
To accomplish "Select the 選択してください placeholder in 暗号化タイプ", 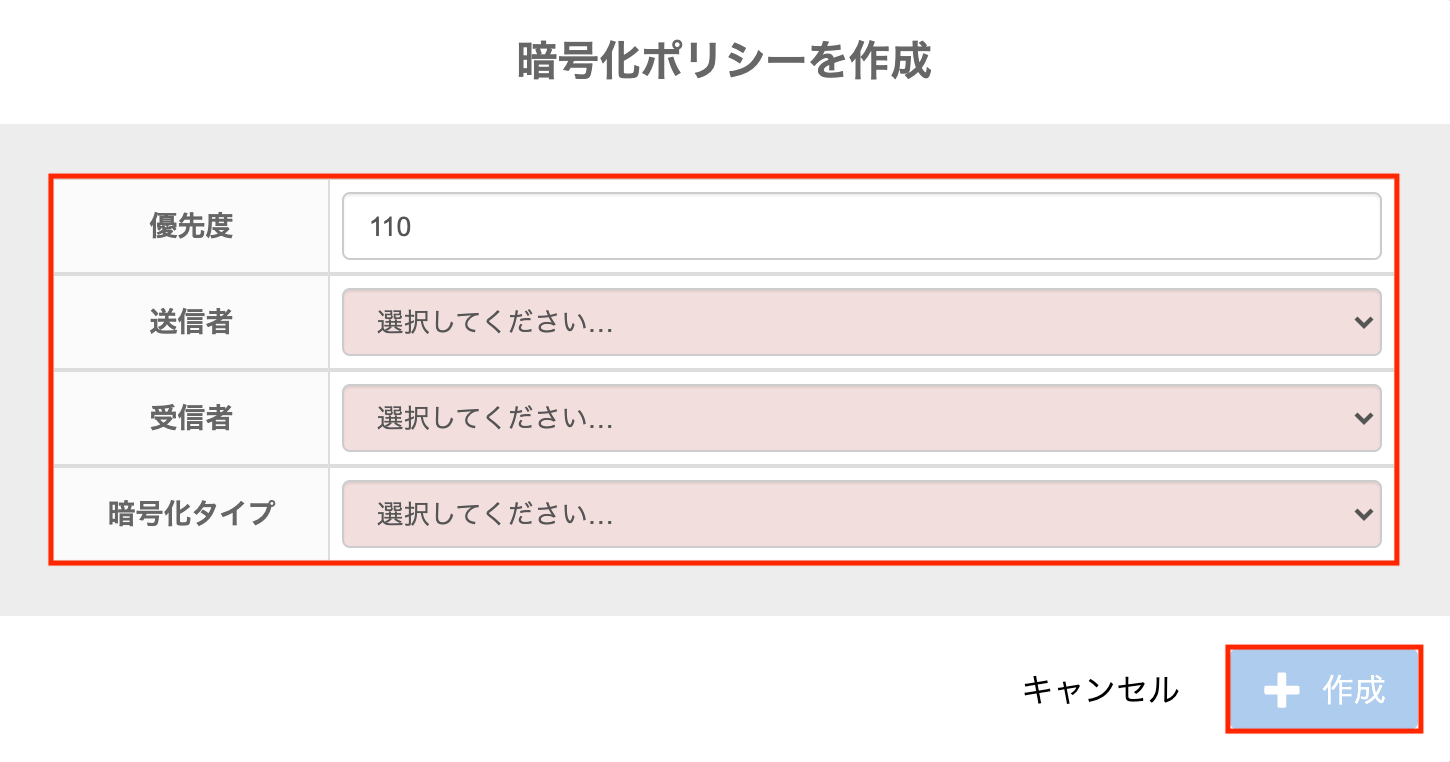I will (x=494, y=515).
